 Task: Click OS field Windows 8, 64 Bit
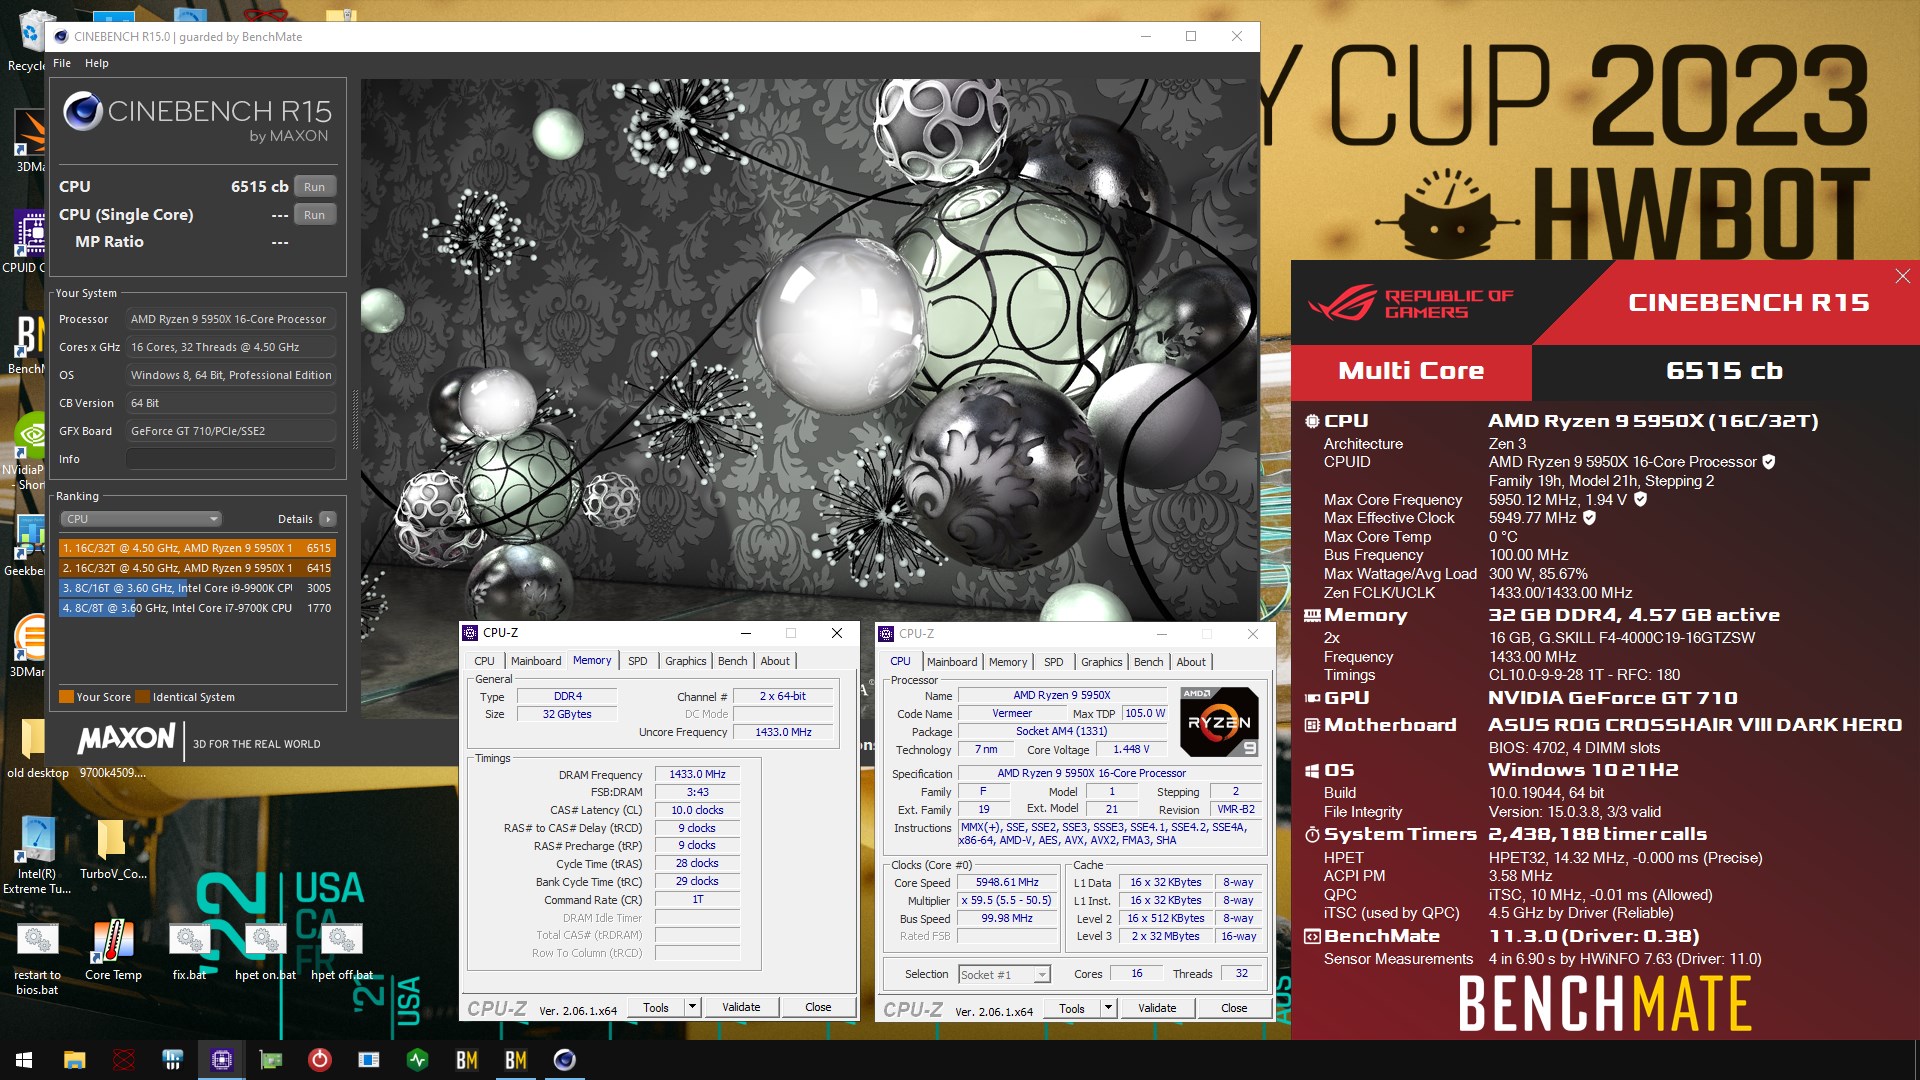point(231,375)
